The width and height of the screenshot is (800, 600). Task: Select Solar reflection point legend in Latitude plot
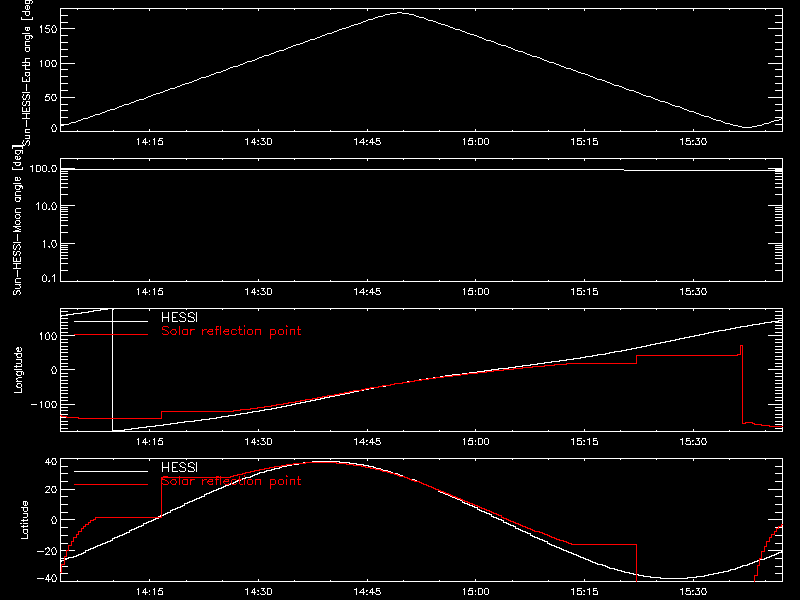(231, 481)
